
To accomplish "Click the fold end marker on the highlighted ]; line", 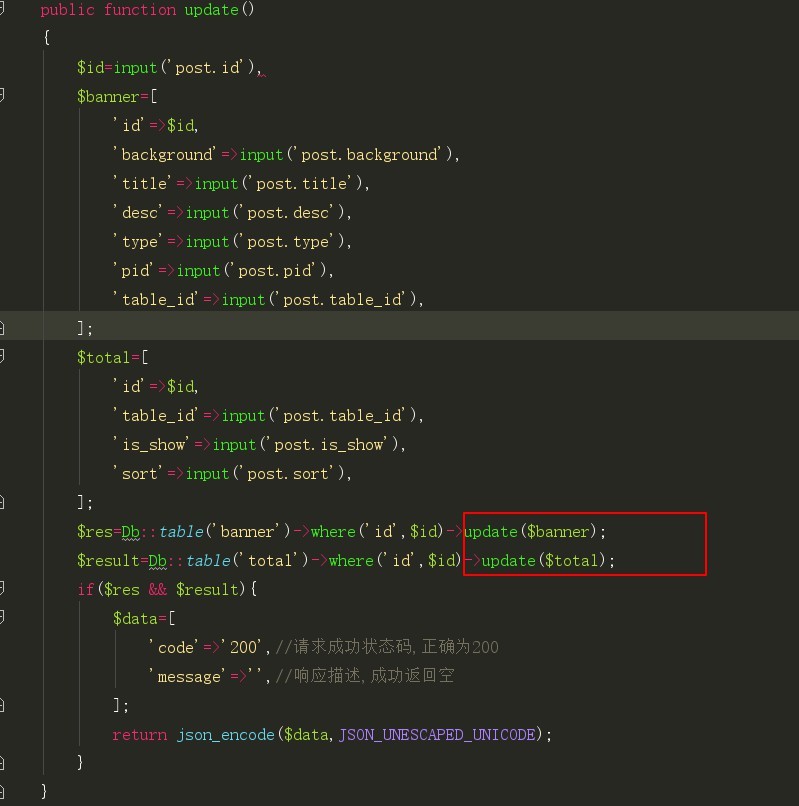I will (2, 327).
